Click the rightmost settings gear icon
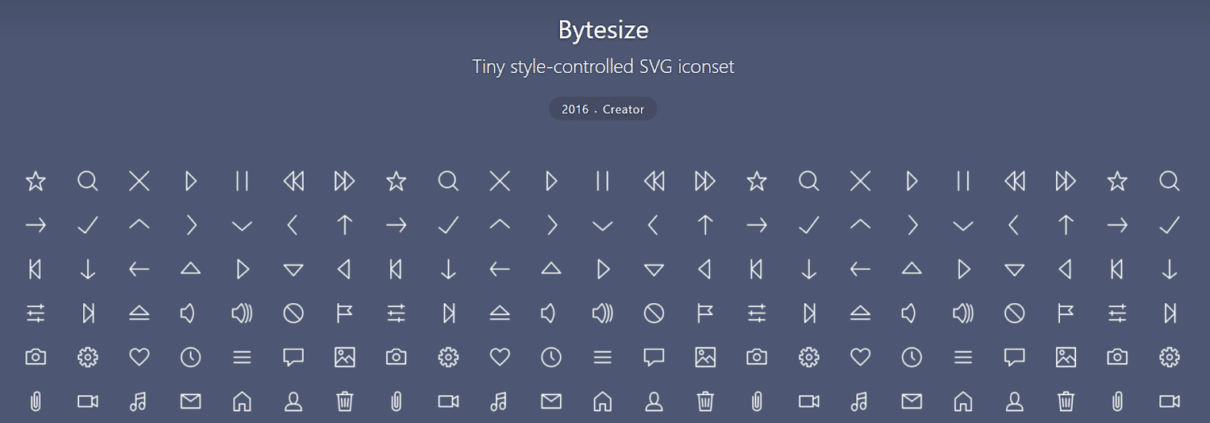Image resolution: width=1210 pixels, height=423 pixels. click(1169, 357)
